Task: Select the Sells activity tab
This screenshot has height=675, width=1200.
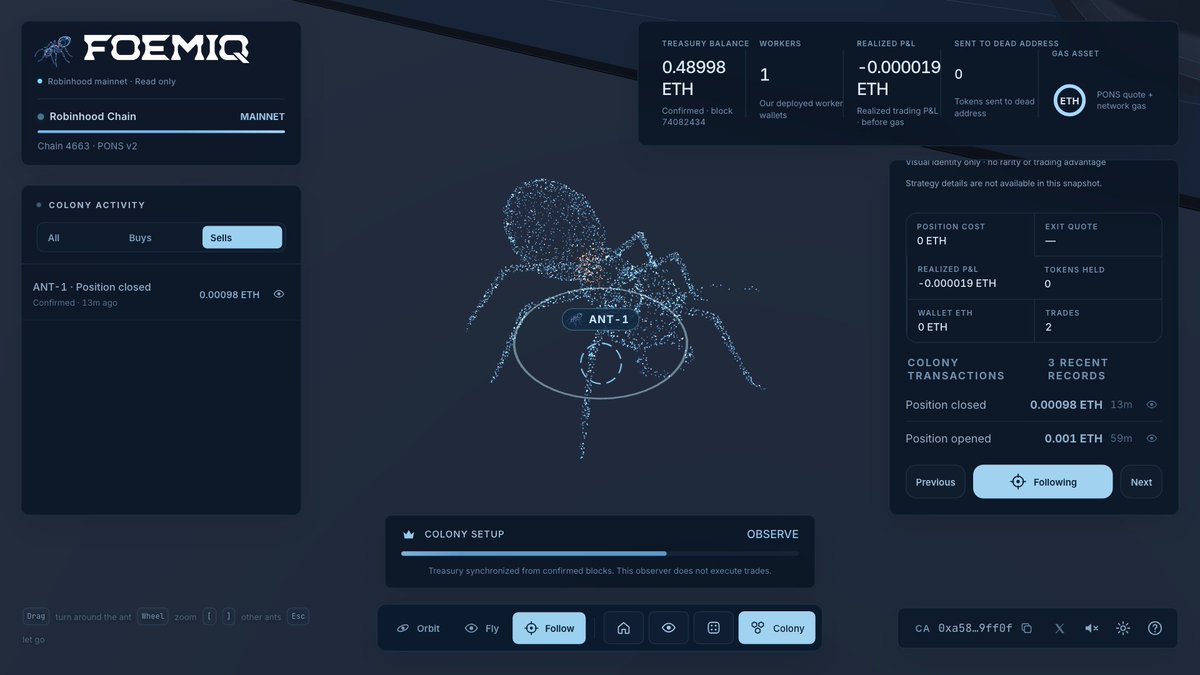Action: click(242, 238)
